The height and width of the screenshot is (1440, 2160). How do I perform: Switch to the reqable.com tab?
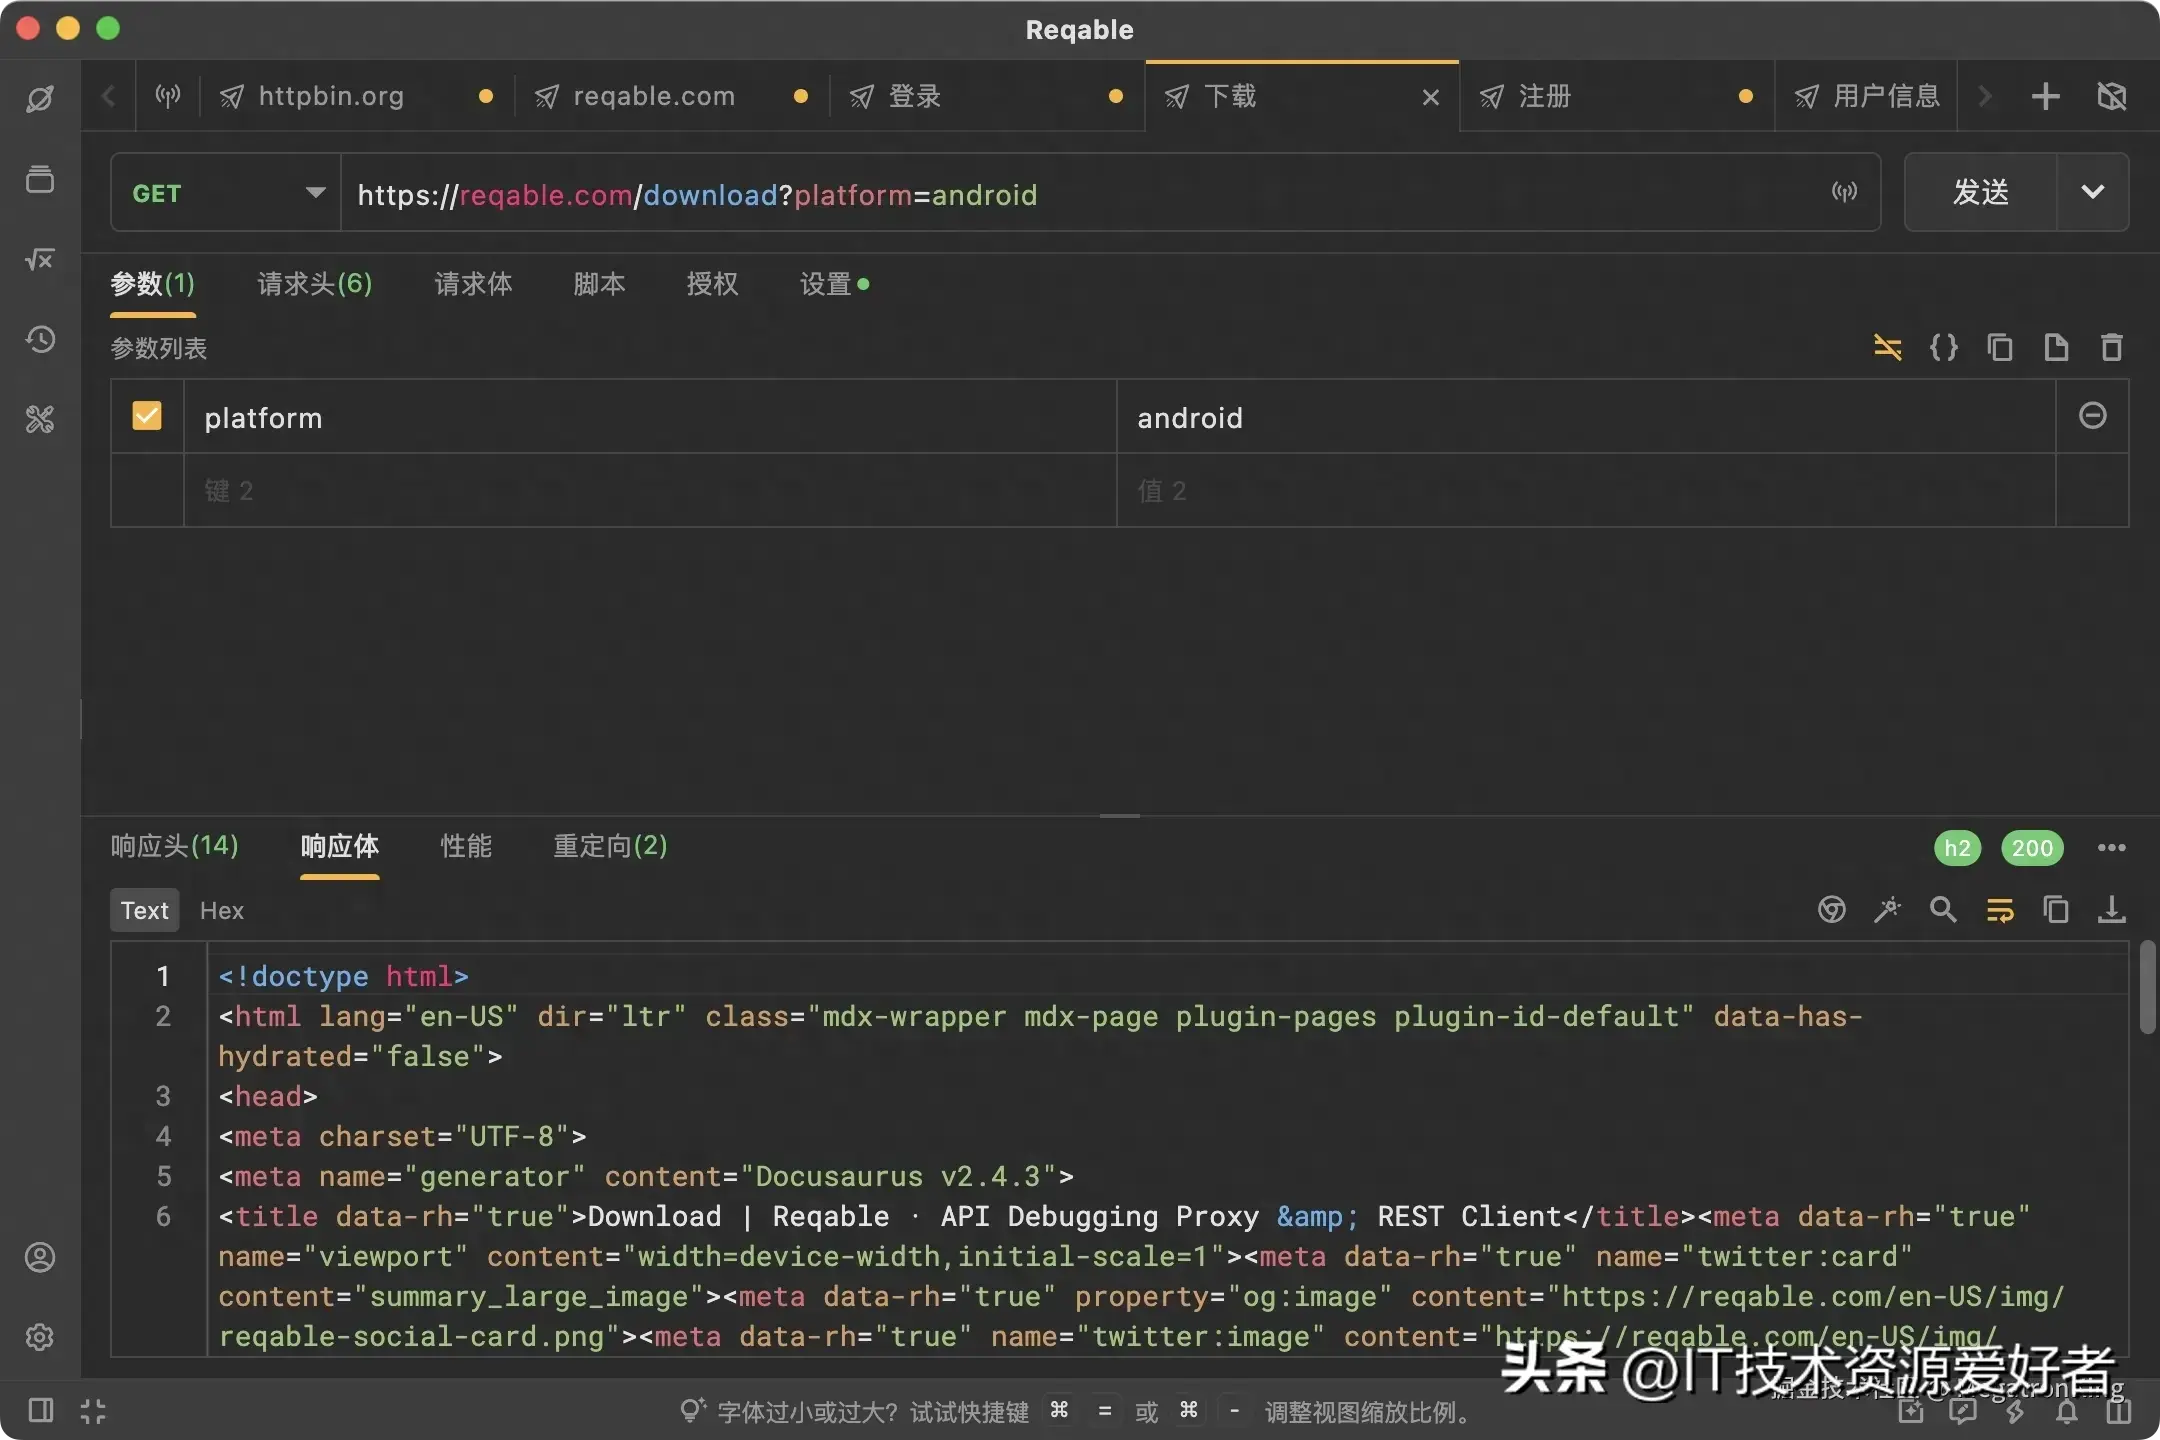click(x=672, y=96)
